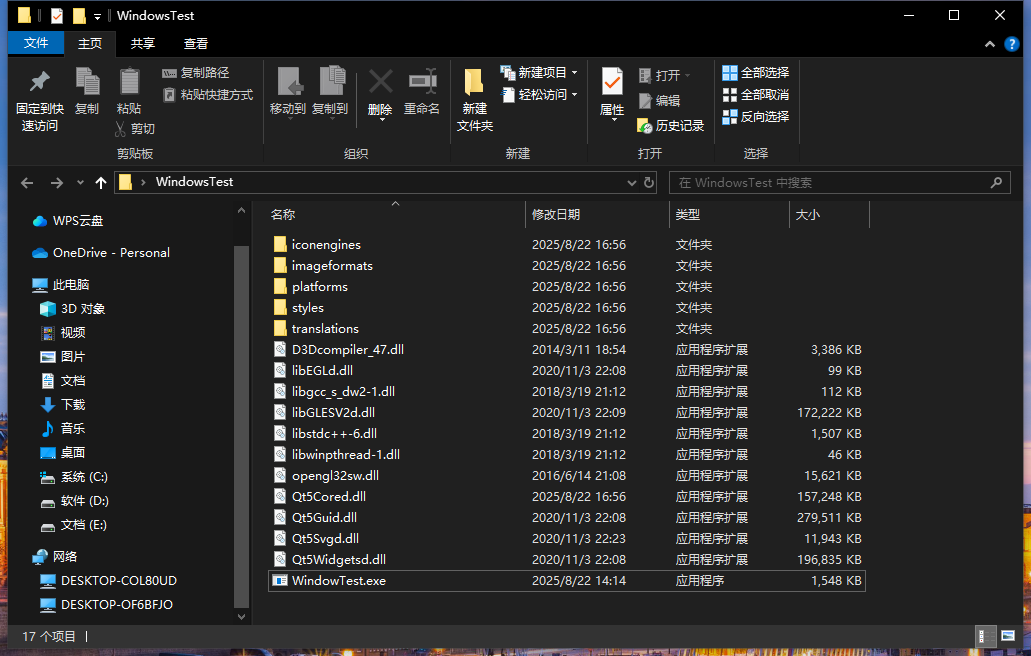Click the WindowsTest address bar path
The height and width of the screenshot is (656, 1031).
click(x=194, y=182)
